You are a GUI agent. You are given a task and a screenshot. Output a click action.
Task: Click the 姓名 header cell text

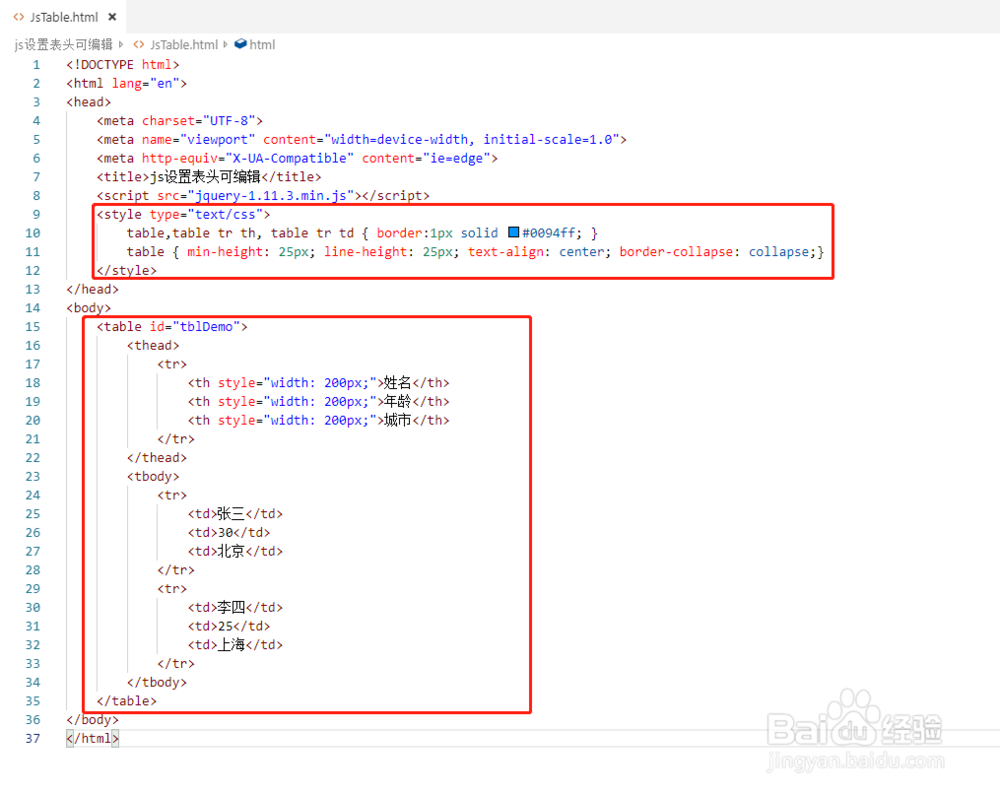(397, 383)
